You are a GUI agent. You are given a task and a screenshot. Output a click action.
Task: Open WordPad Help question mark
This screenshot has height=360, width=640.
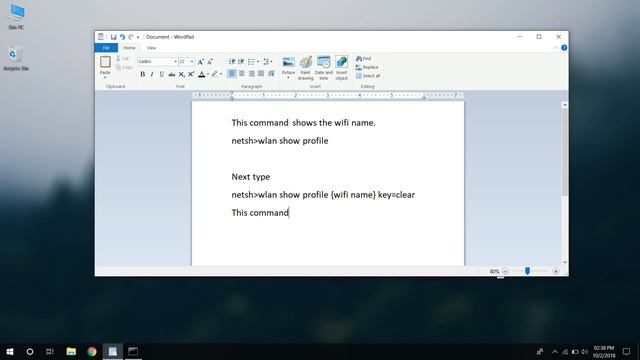click(564, 48)
